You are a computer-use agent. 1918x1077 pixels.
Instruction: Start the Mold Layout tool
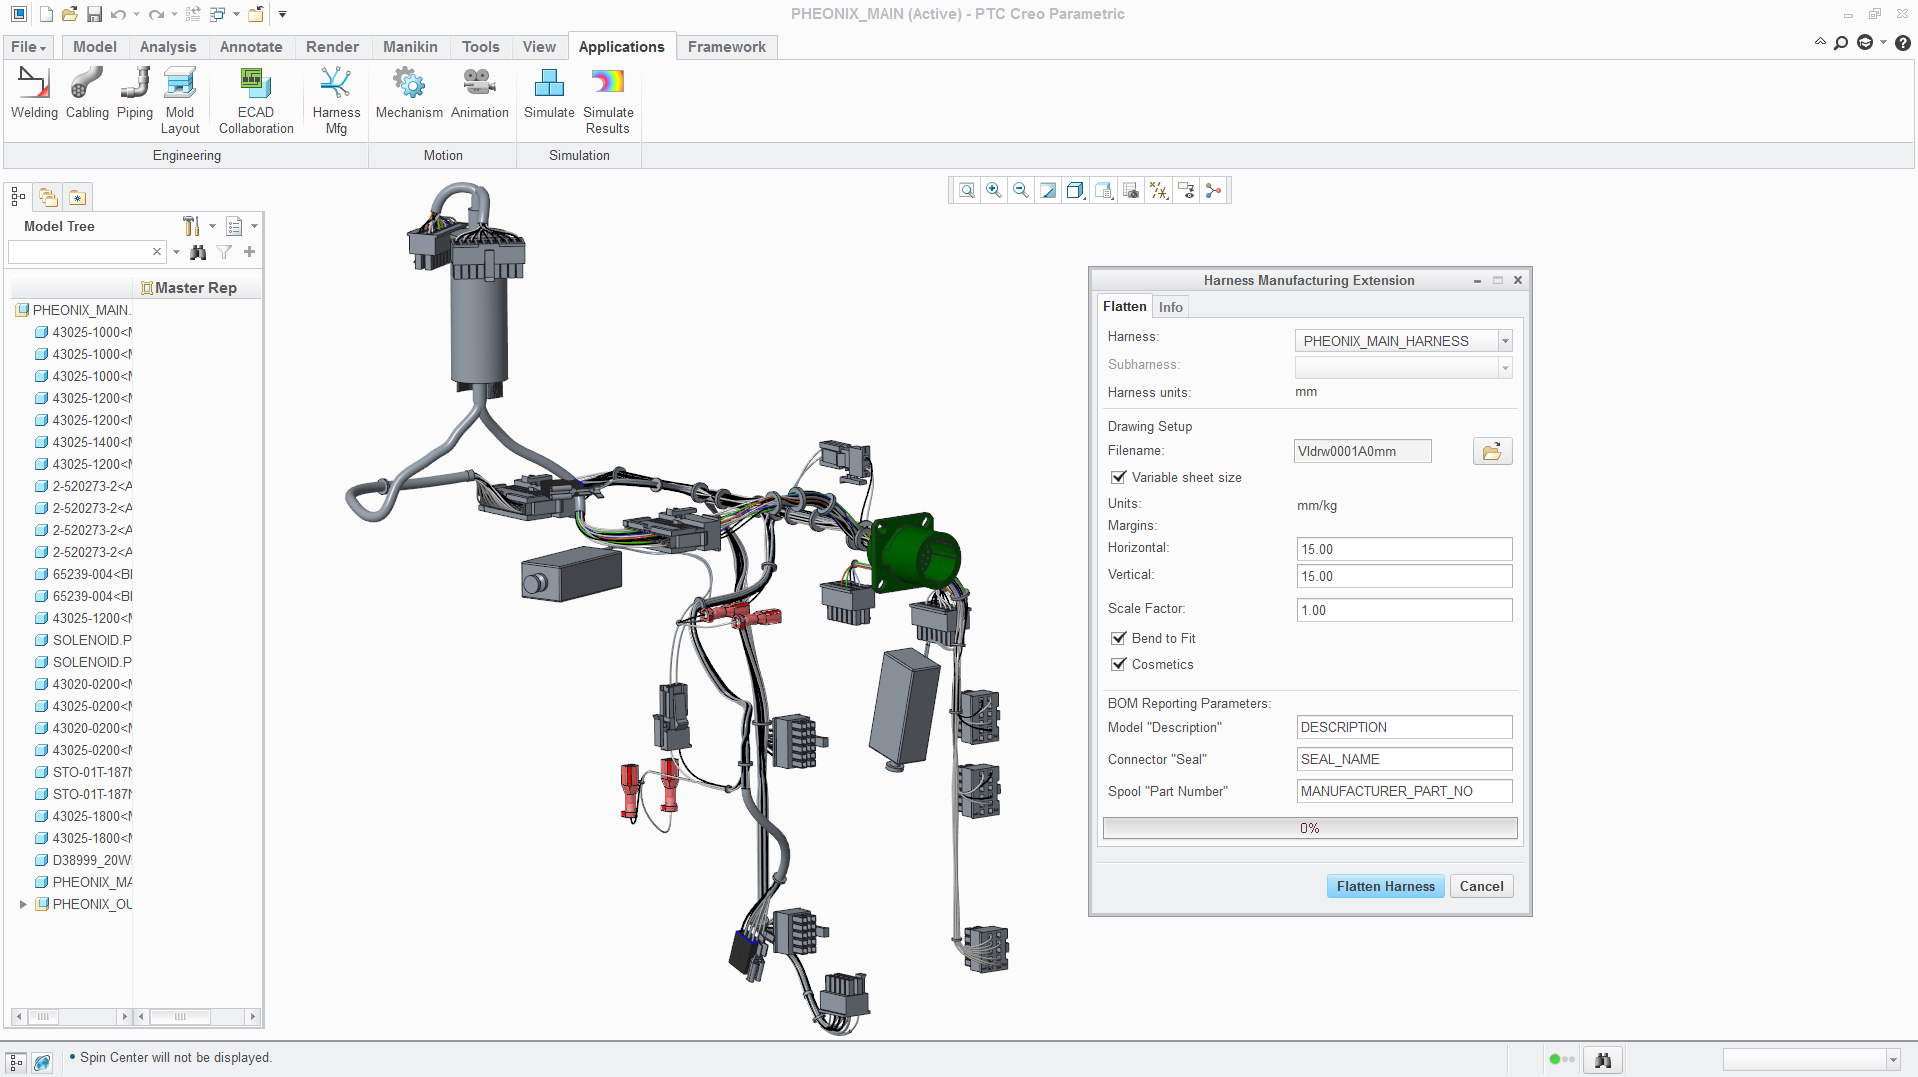coord(180,101)
